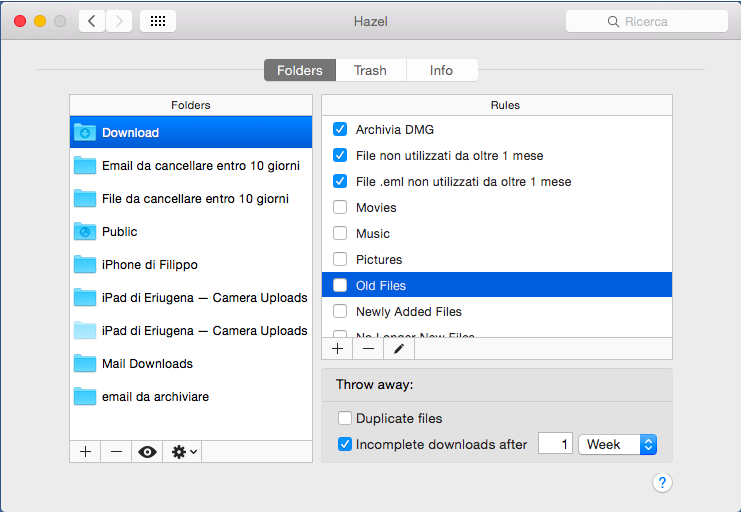Click the Mail Downloads folder icon
The height and width of the screenshot is (512, 741).
coord(85,364)
